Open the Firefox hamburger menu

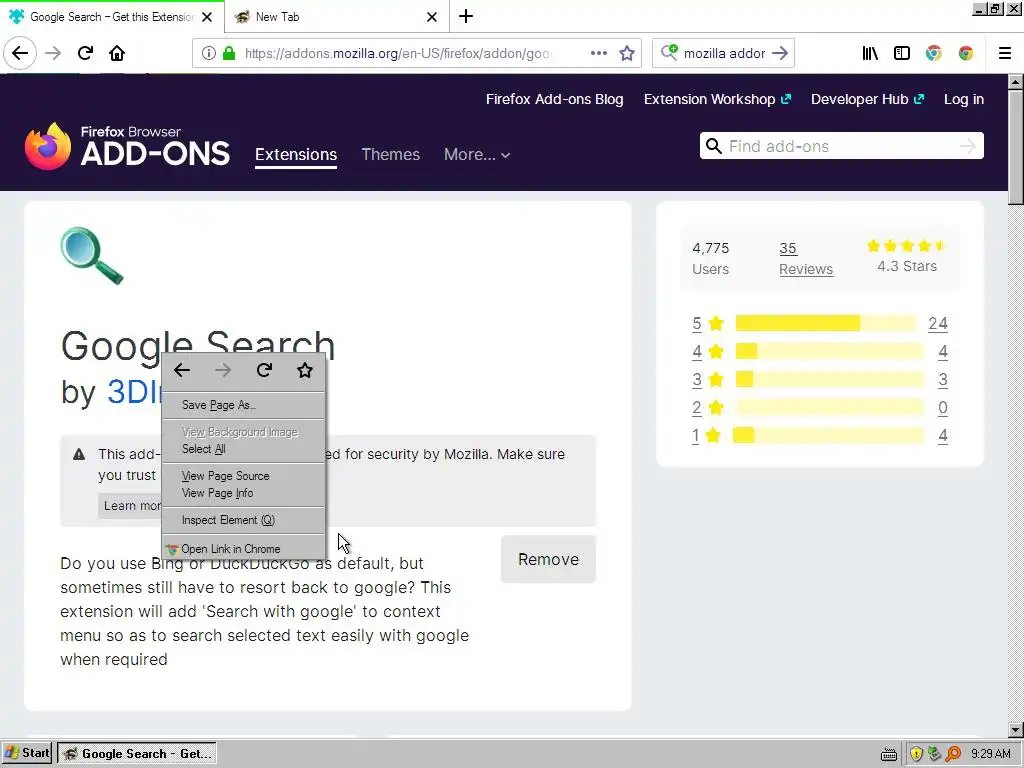[x=1004, y=53]
